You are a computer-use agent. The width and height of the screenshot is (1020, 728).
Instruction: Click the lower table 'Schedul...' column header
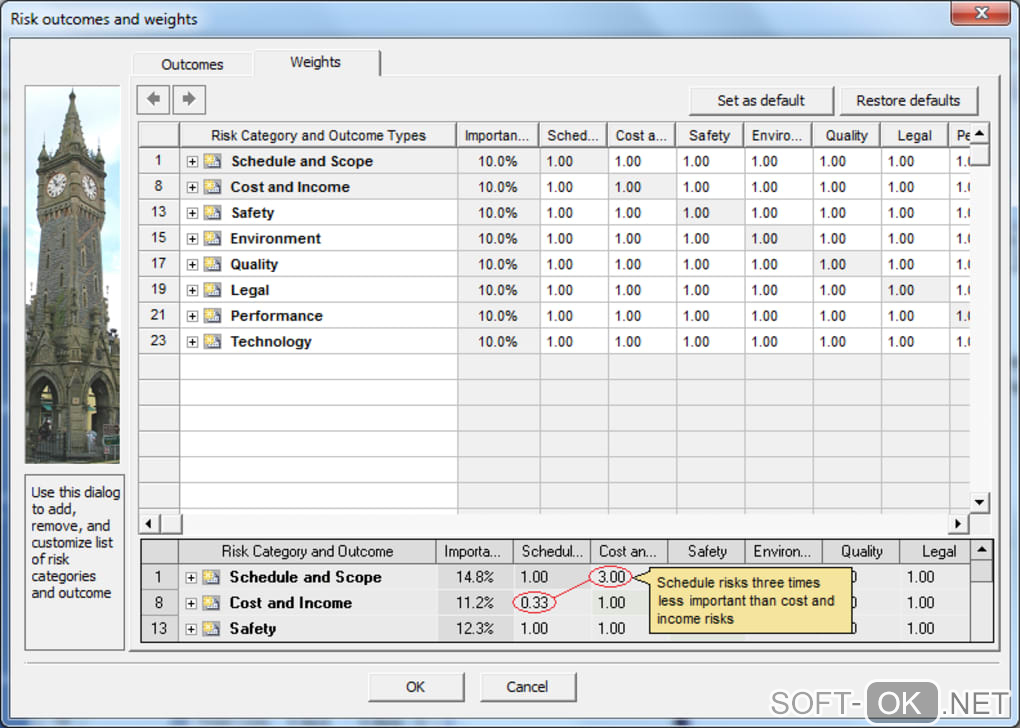[552, 552]
